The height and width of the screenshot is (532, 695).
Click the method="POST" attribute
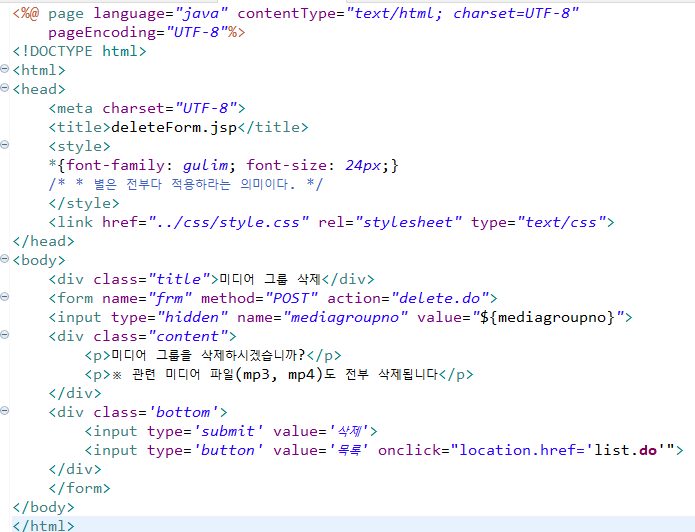tap(259, 298)
